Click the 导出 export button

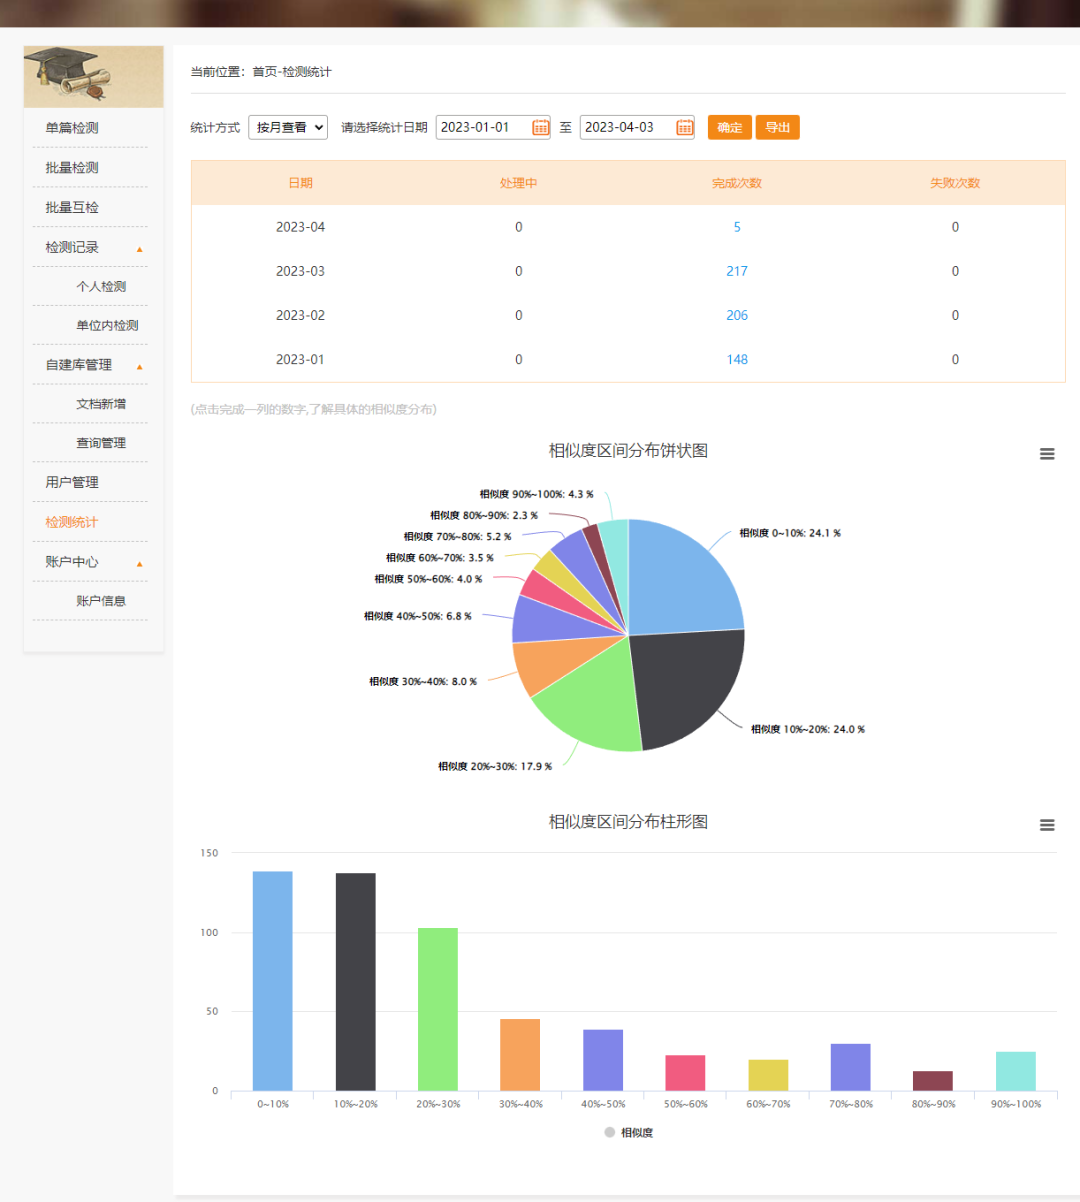click(778, 127)
